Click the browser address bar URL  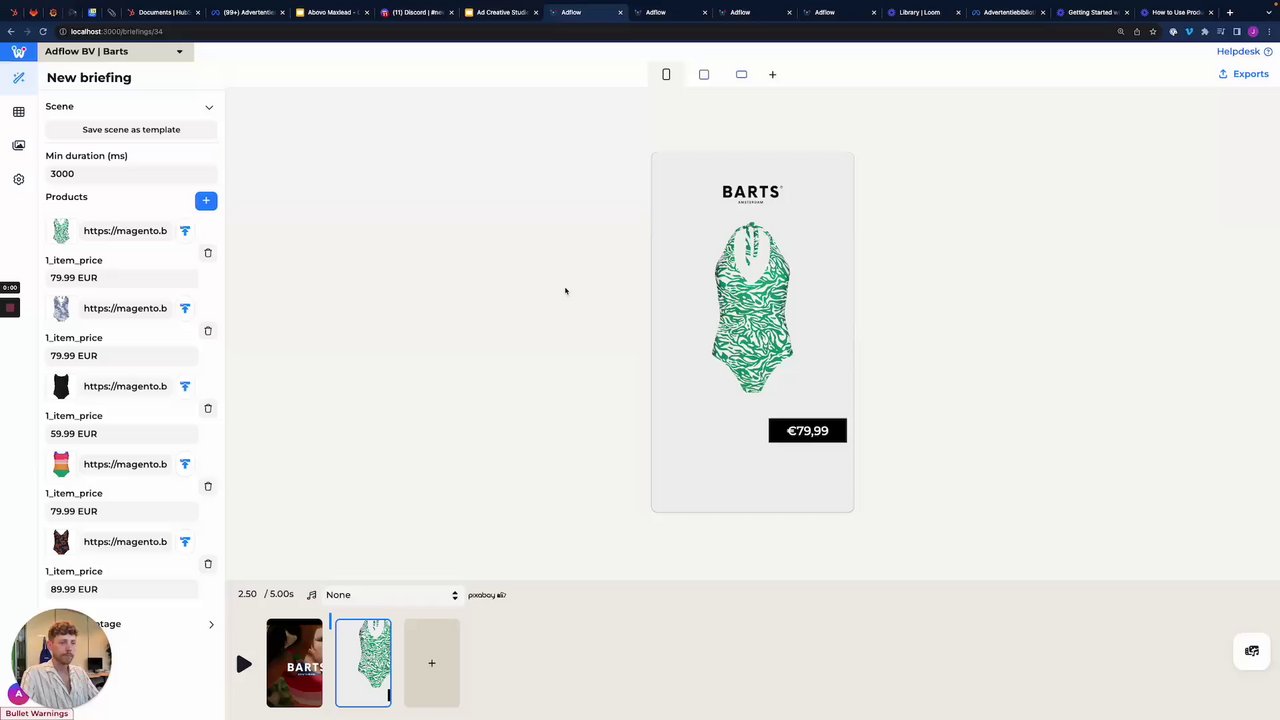pos(116,31)
